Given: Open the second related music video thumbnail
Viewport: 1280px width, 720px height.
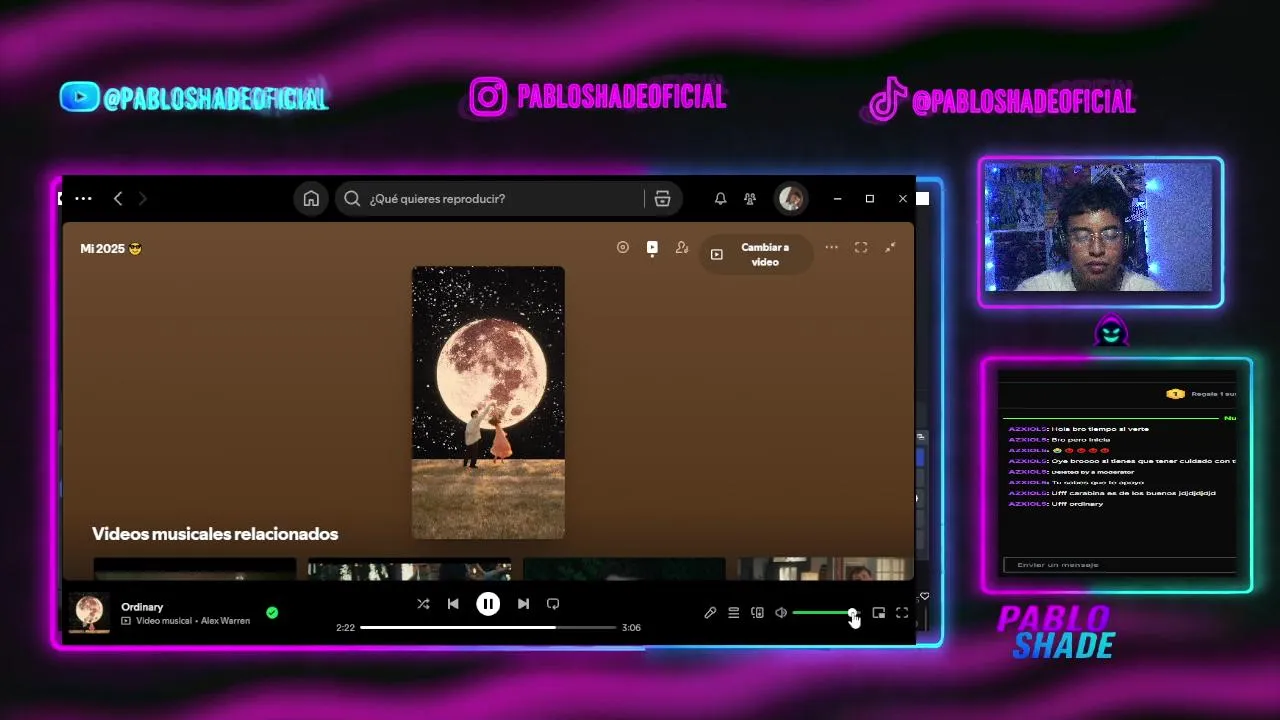Looking at the screenshot, I should pyautogui.click(x=410, y=569).
